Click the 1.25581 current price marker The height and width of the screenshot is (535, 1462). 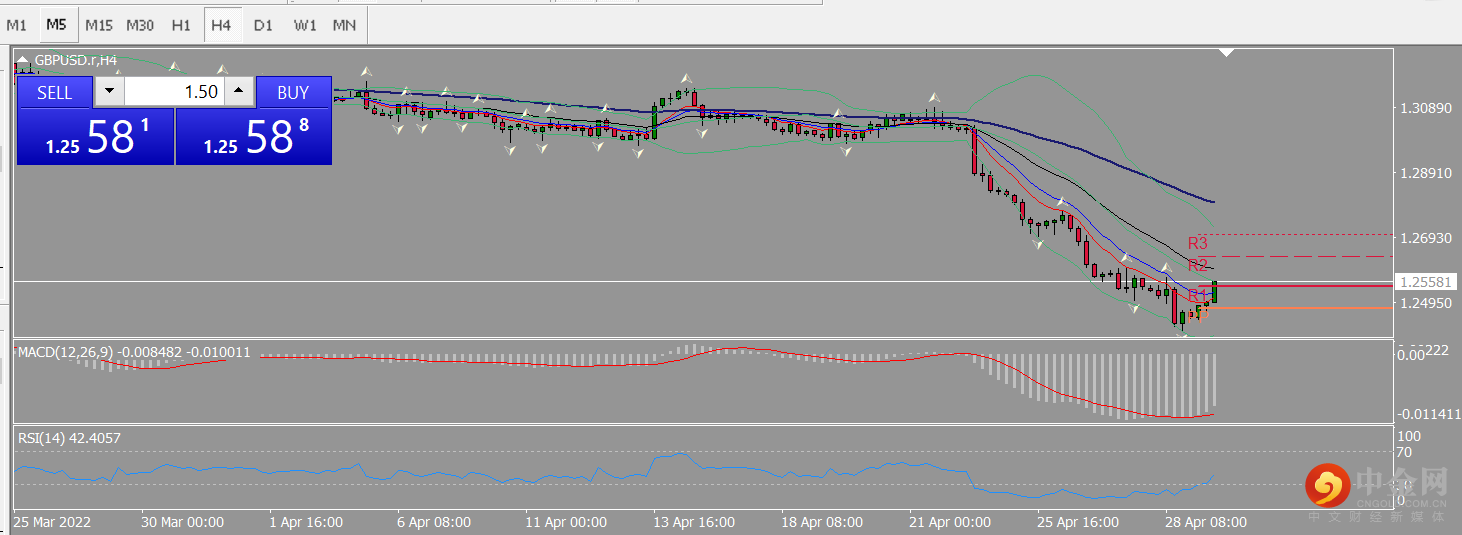1424,282
